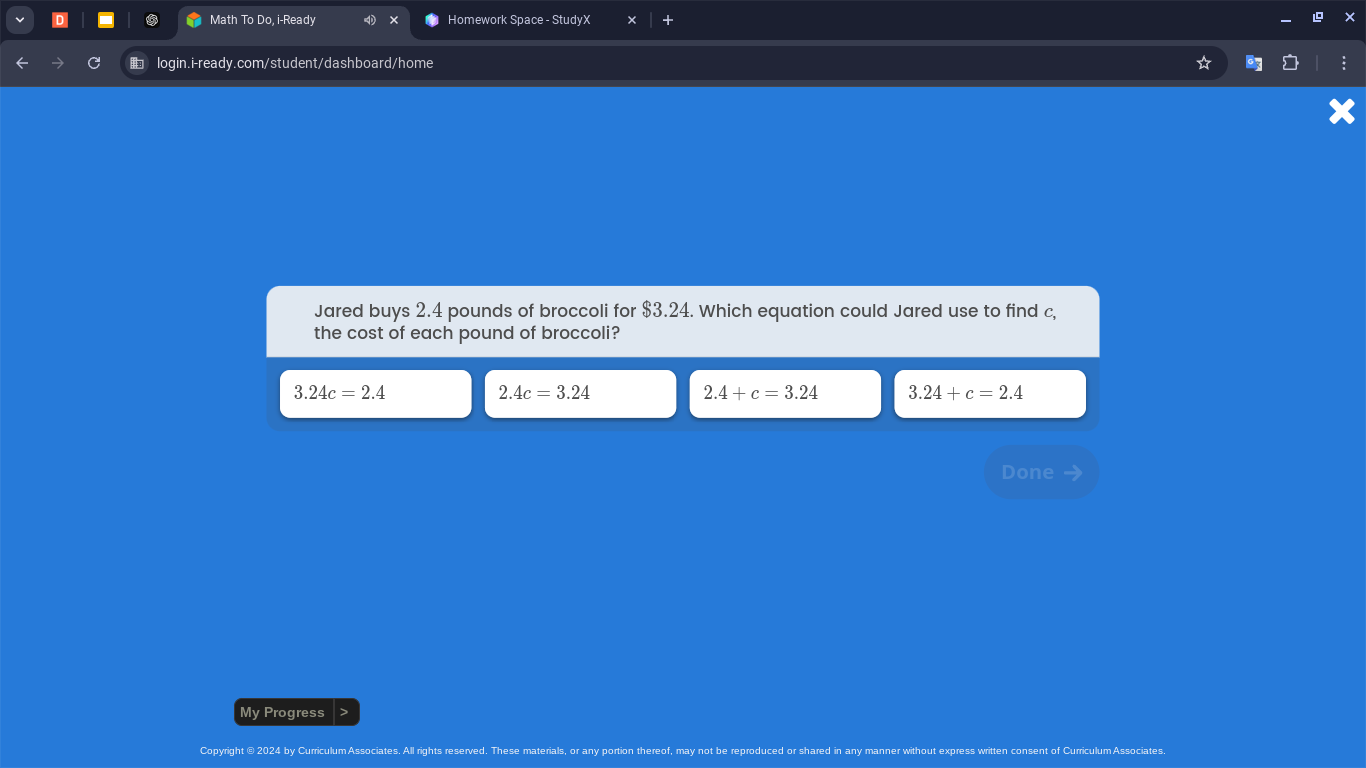Viewport: 1366px width, 768px height.
Task: Close the browser window
Action: 1349,18
